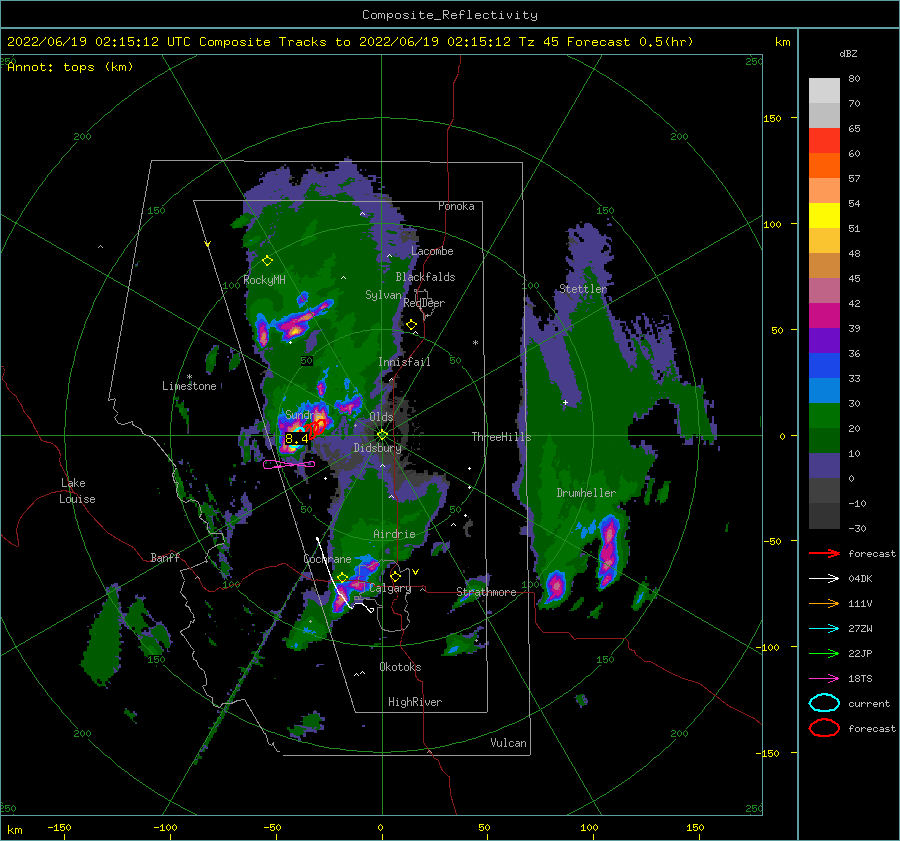Screen dimensions: 900x841
Task: Click the ThreeHills city label
Action: (502, 437)
